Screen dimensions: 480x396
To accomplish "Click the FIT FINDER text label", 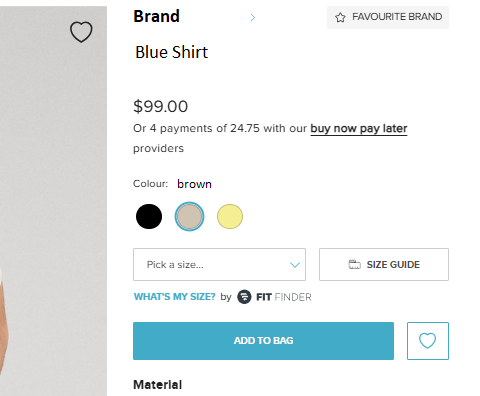I will point(284,297).
